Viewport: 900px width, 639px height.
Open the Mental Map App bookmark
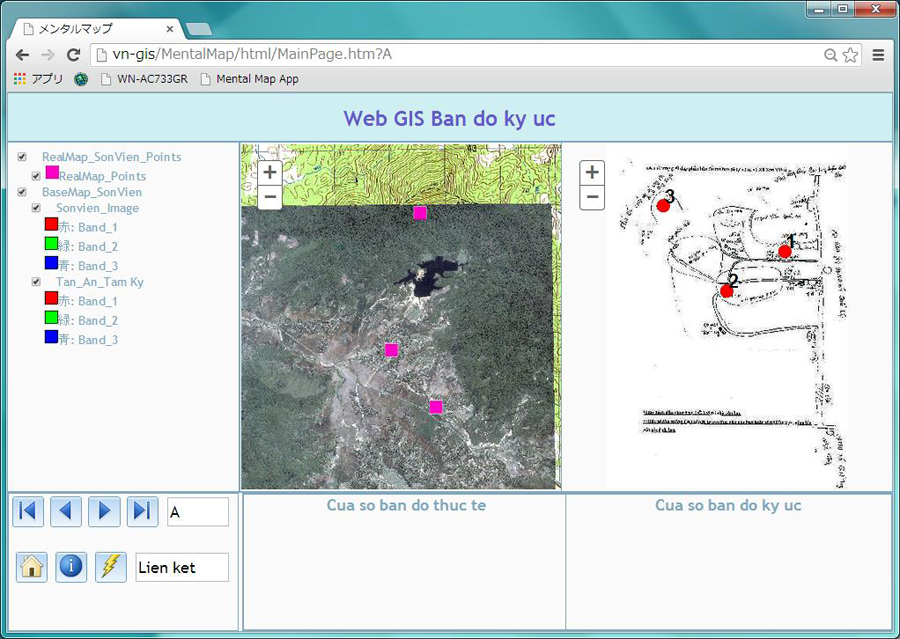[x=249, y=79]
